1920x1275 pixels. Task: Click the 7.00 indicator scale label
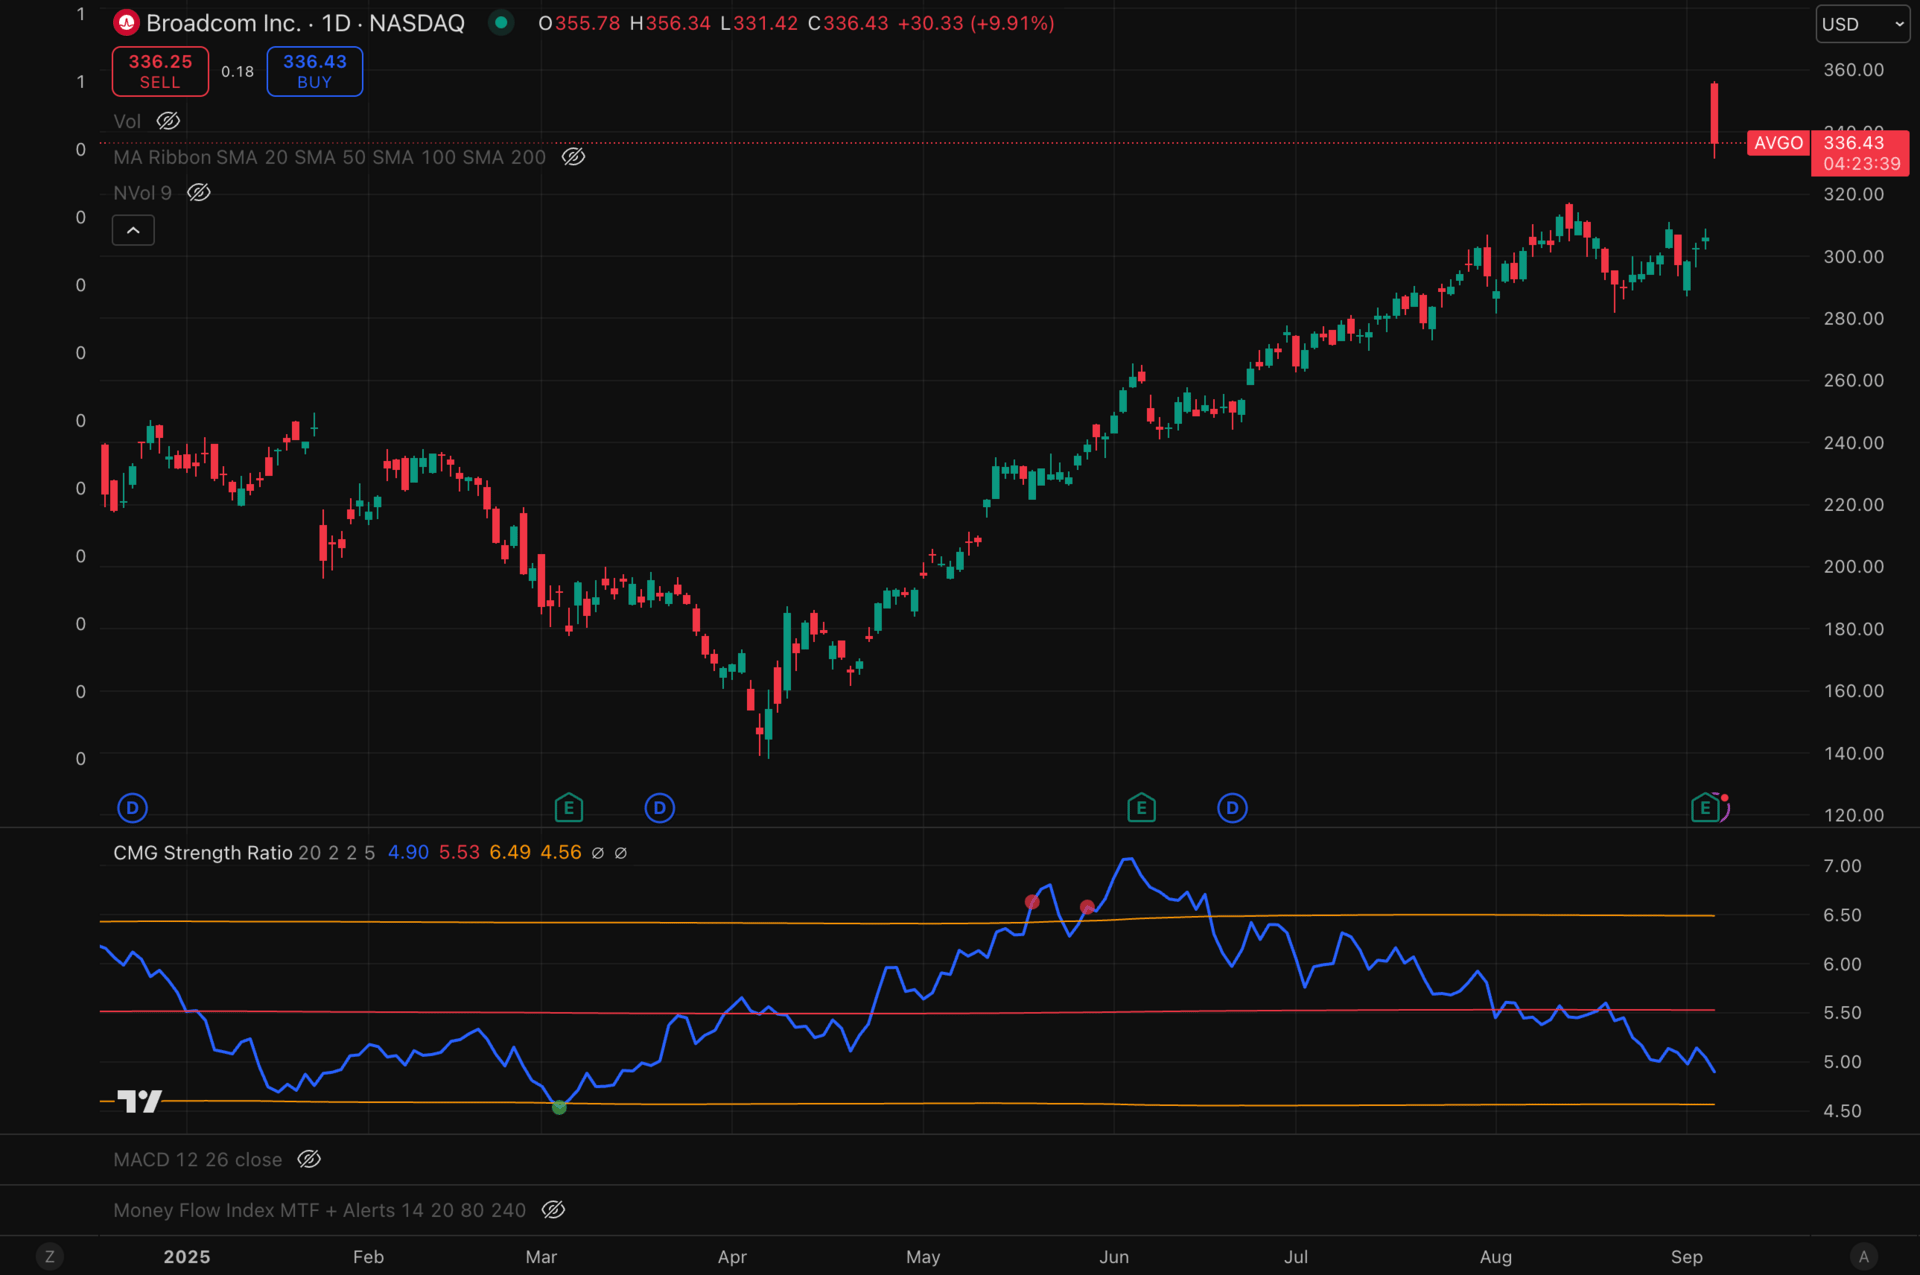1842,866
